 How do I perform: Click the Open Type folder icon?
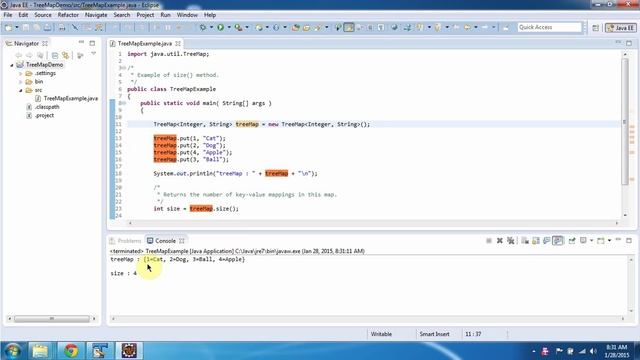tap(296, 27)
